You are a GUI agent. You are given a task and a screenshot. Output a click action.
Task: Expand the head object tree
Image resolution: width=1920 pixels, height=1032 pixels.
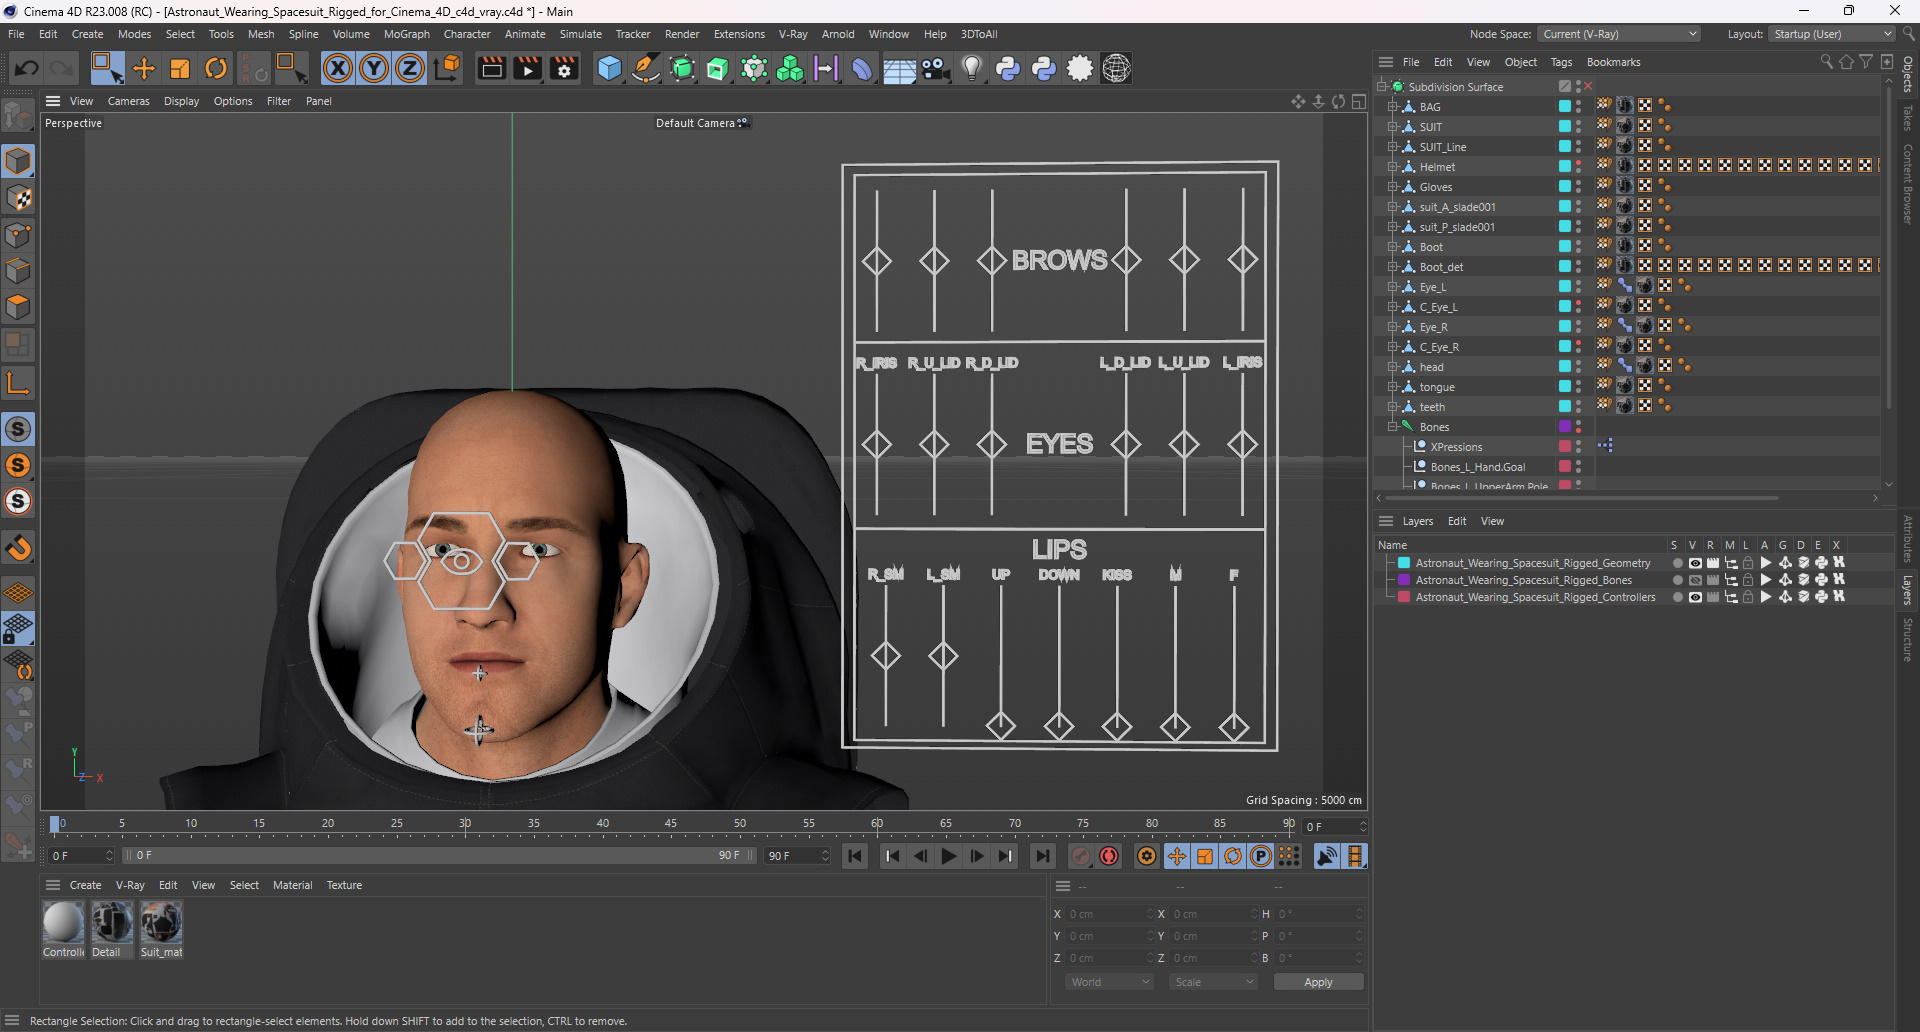click(1392, 366)
